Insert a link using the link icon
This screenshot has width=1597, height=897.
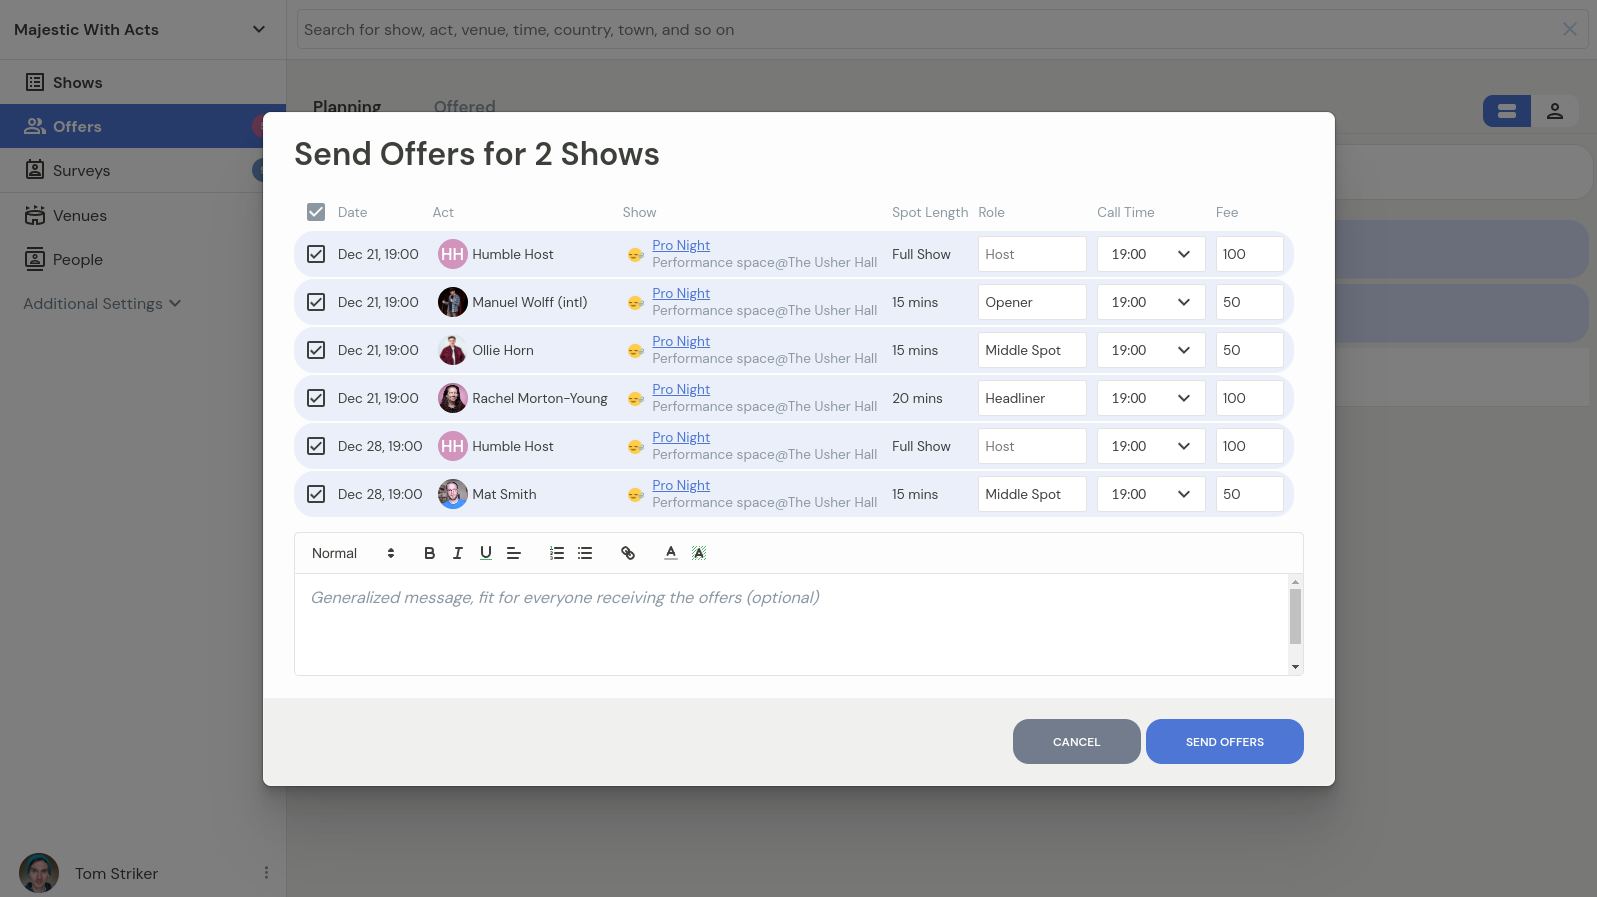tap(628, 553)
